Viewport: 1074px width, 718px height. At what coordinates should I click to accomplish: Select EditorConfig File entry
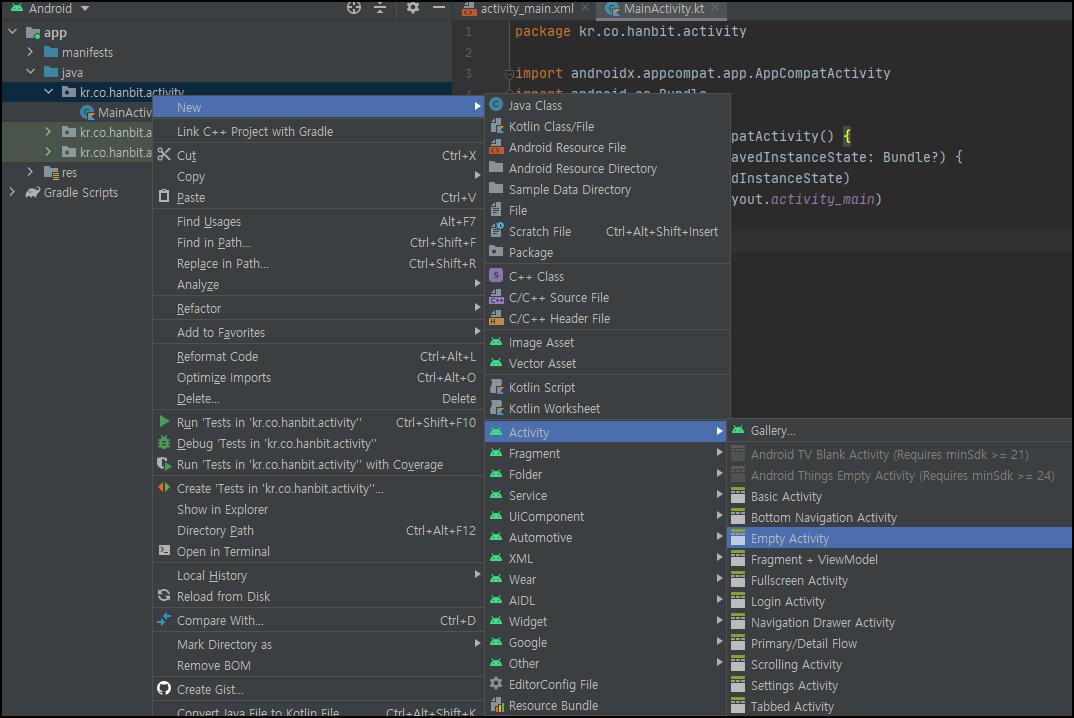point(605,684)
